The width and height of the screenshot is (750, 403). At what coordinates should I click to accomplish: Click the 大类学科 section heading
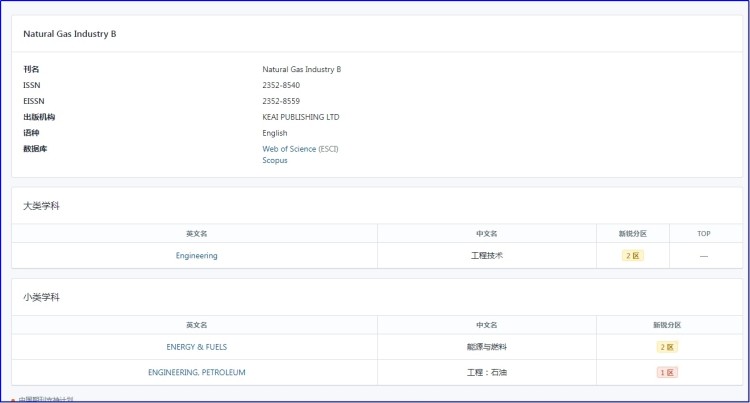click(x=42, y=205)
